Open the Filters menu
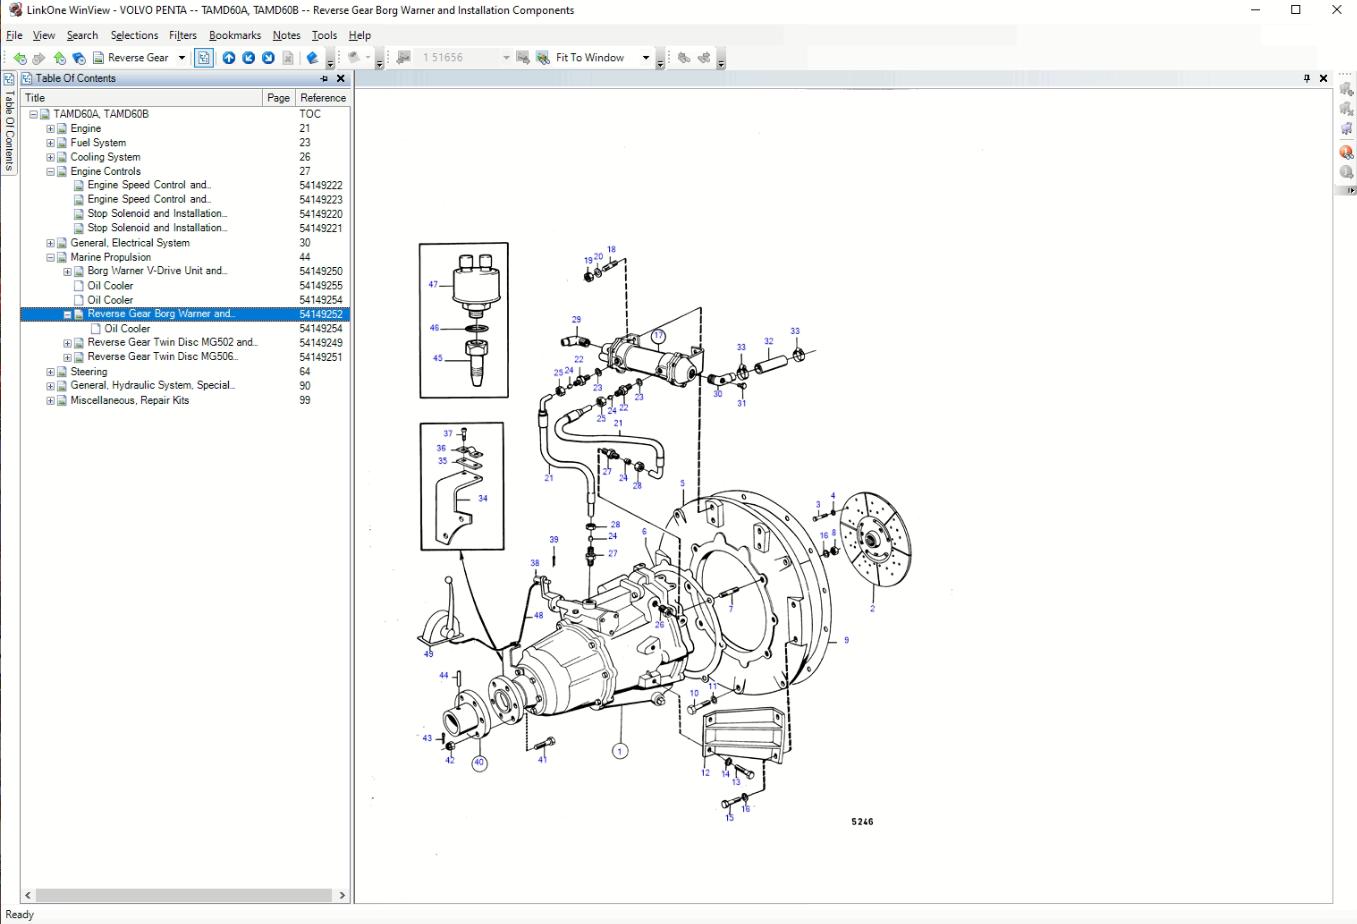The image size is (1357, 924). tap(182, 35)
